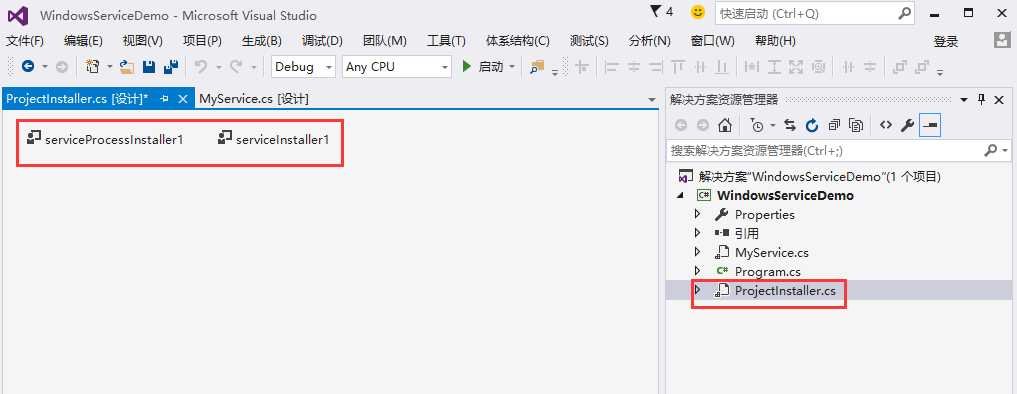The height and width of the screenshot is (394, 1017).
Task: Open the Navigate Backward history dropdown
Action: tap(45, 66)
